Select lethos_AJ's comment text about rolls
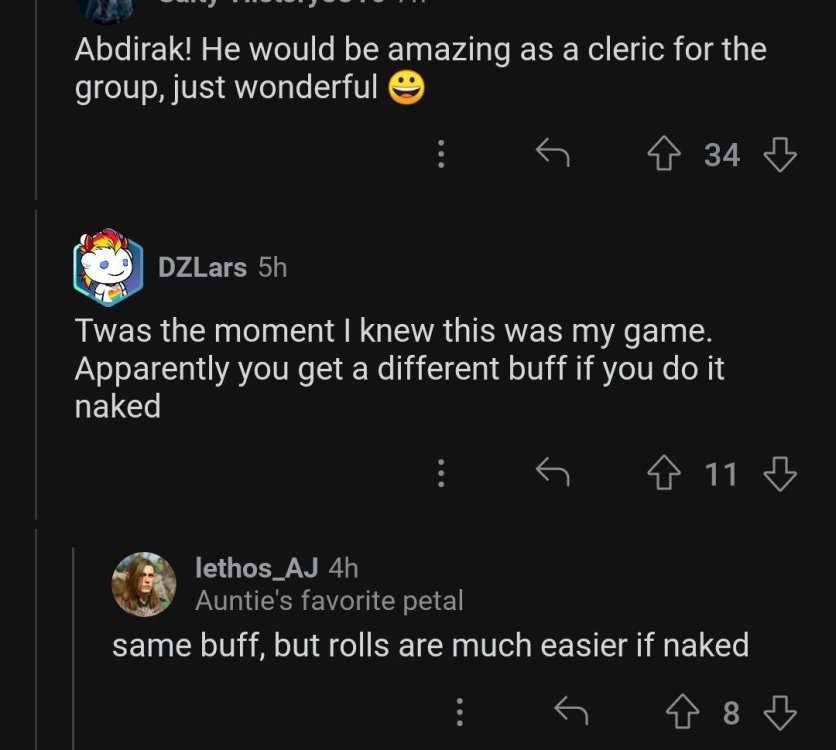Image resolution: width=836 pixels, height=750 pixels. coord(430,645)
